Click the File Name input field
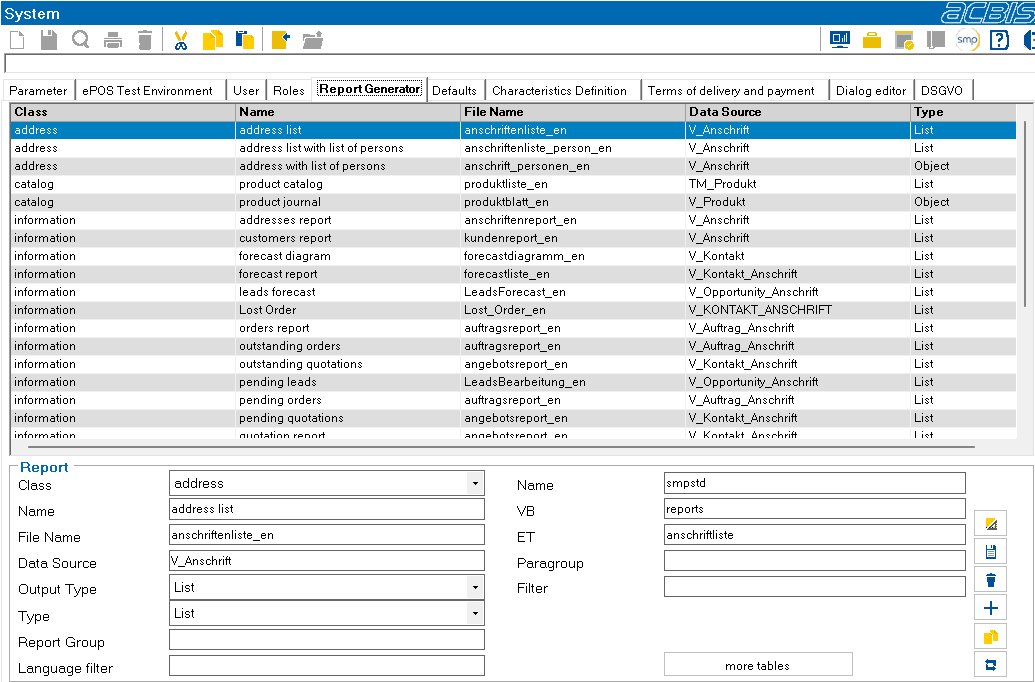The height and width of the screenshot is (682, 1035). pyautogui.click(x=327, y=535)
